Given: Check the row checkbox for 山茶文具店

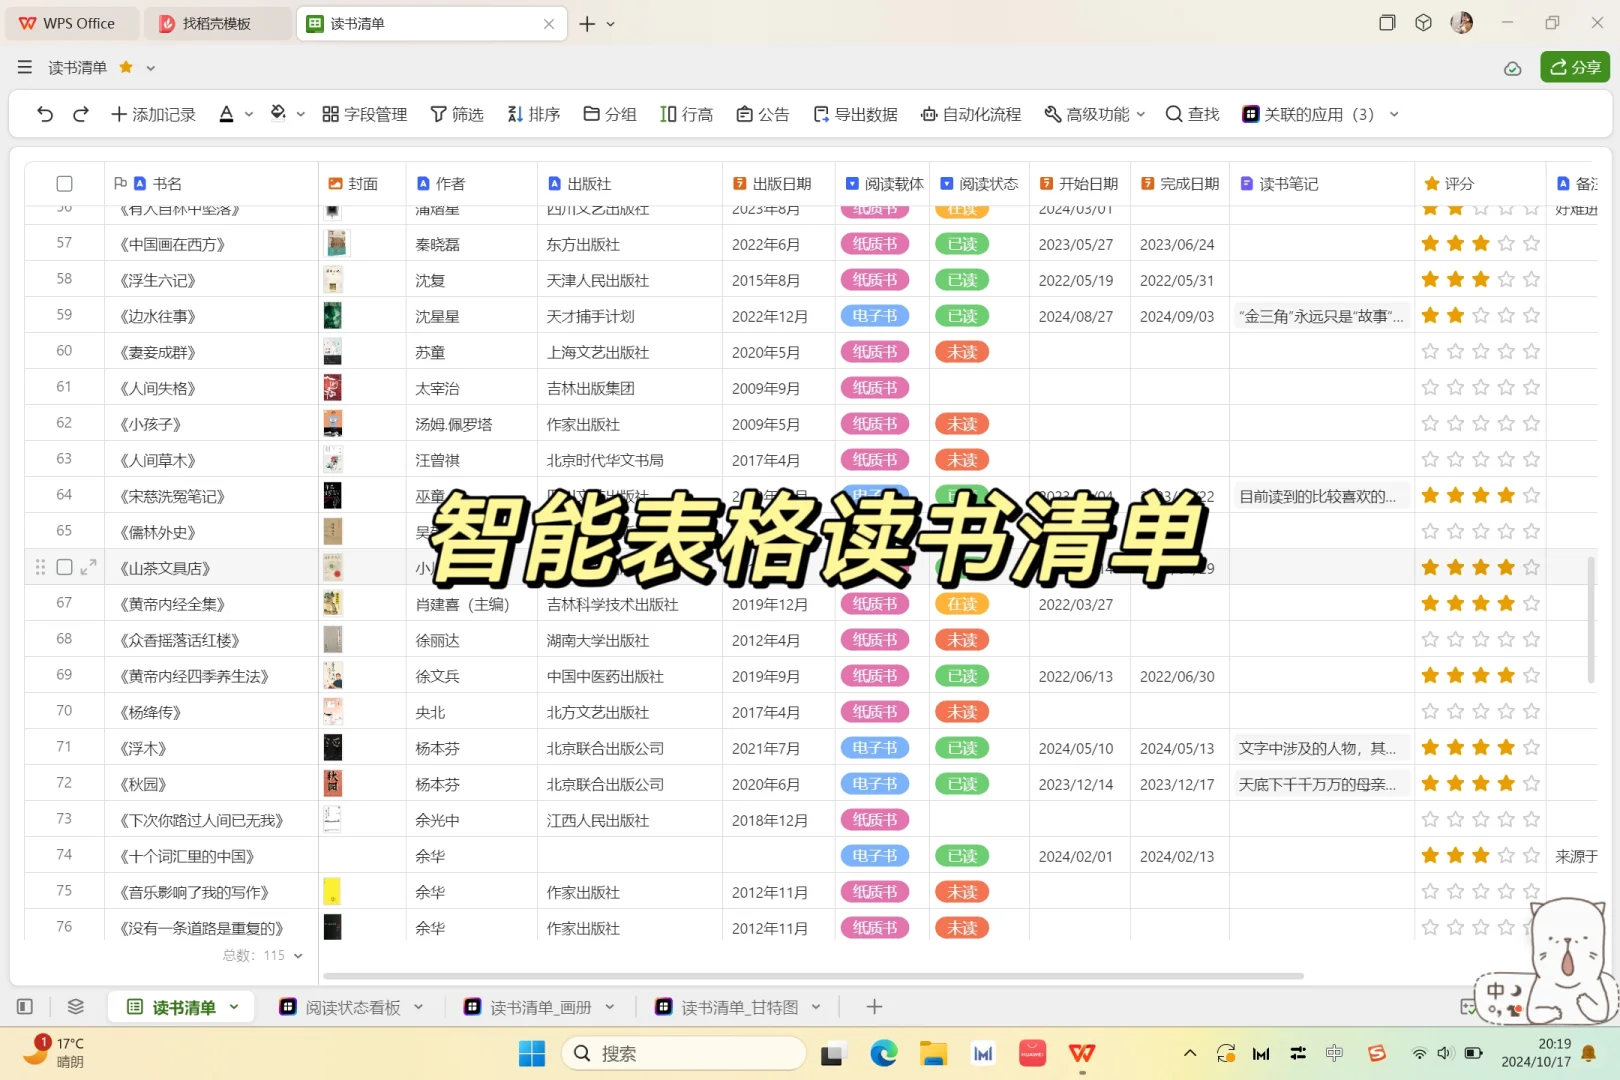Looking at the screenshot, I should 65,567.
